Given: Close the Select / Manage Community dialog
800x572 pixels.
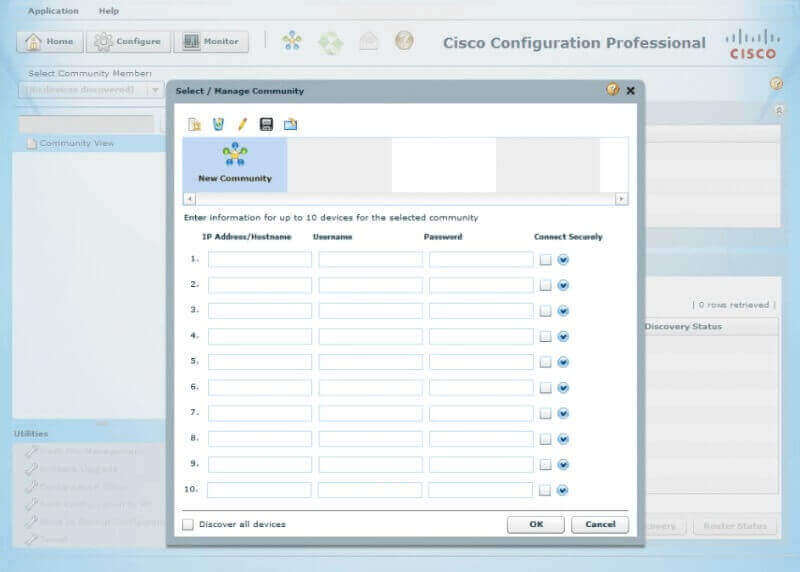Looking at the screenshot, I should 631,90.
